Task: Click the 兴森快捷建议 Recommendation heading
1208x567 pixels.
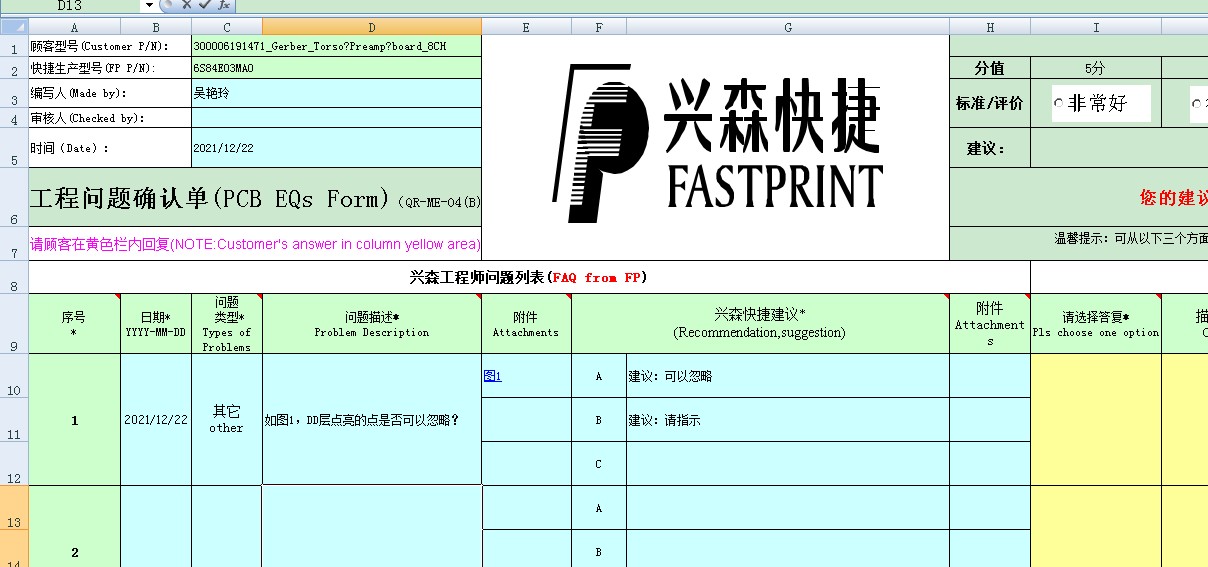Action: tap(760, 324)
